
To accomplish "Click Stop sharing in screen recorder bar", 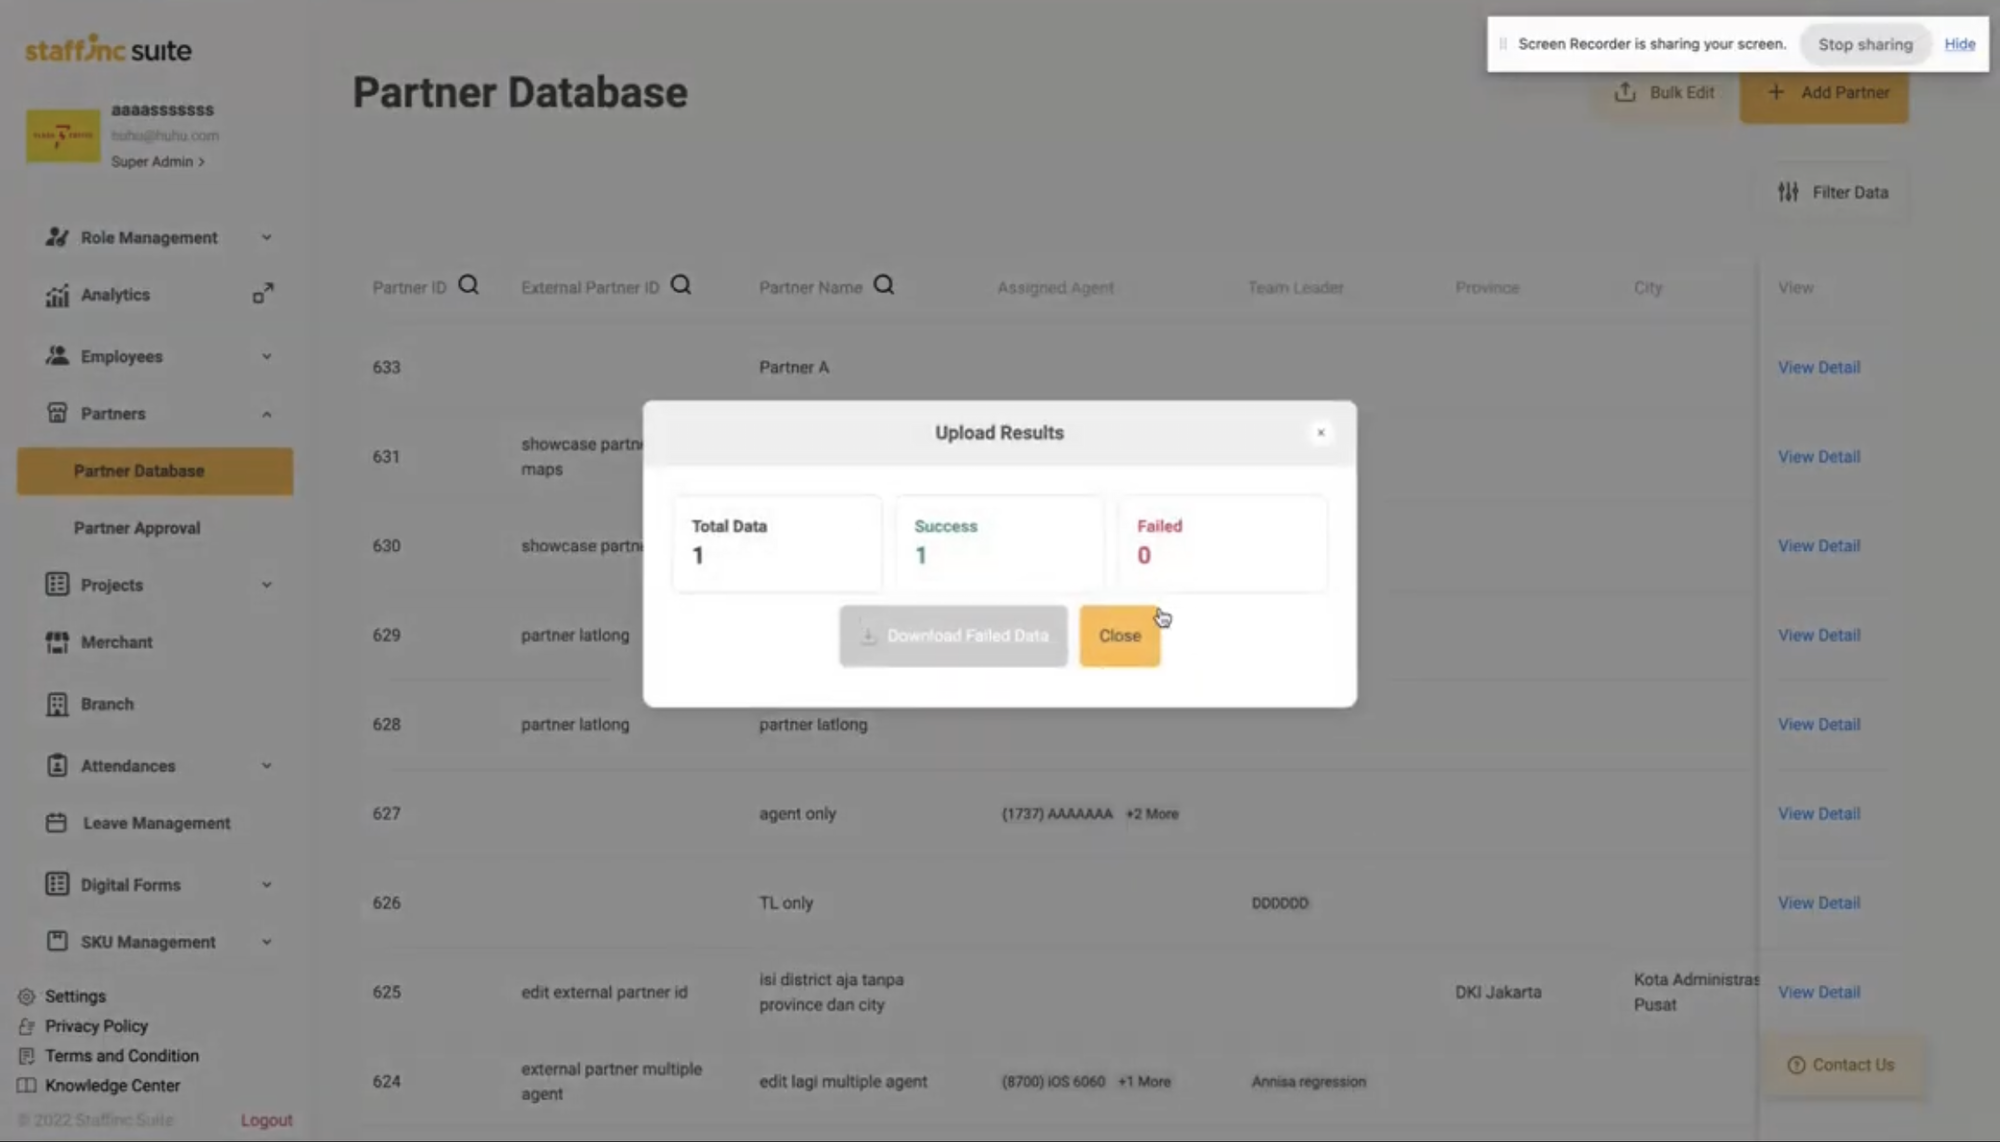I will click(1865, 44).
